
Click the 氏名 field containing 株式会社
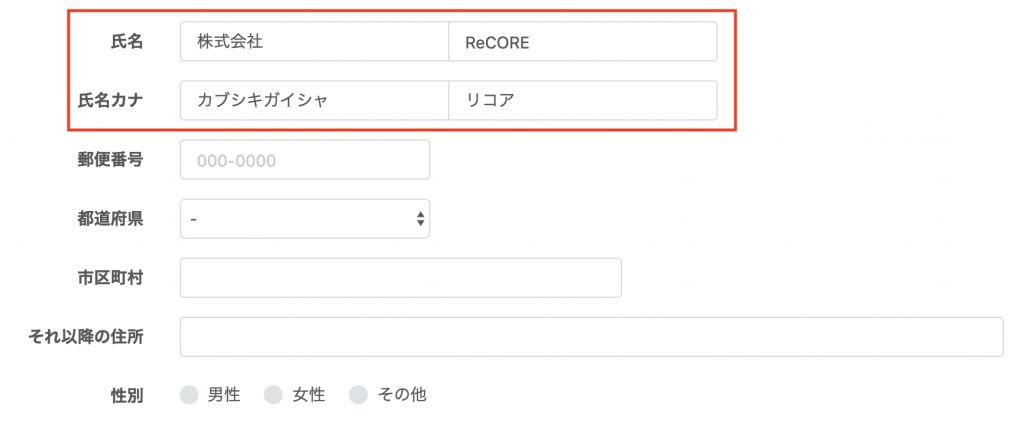(314, 42)
